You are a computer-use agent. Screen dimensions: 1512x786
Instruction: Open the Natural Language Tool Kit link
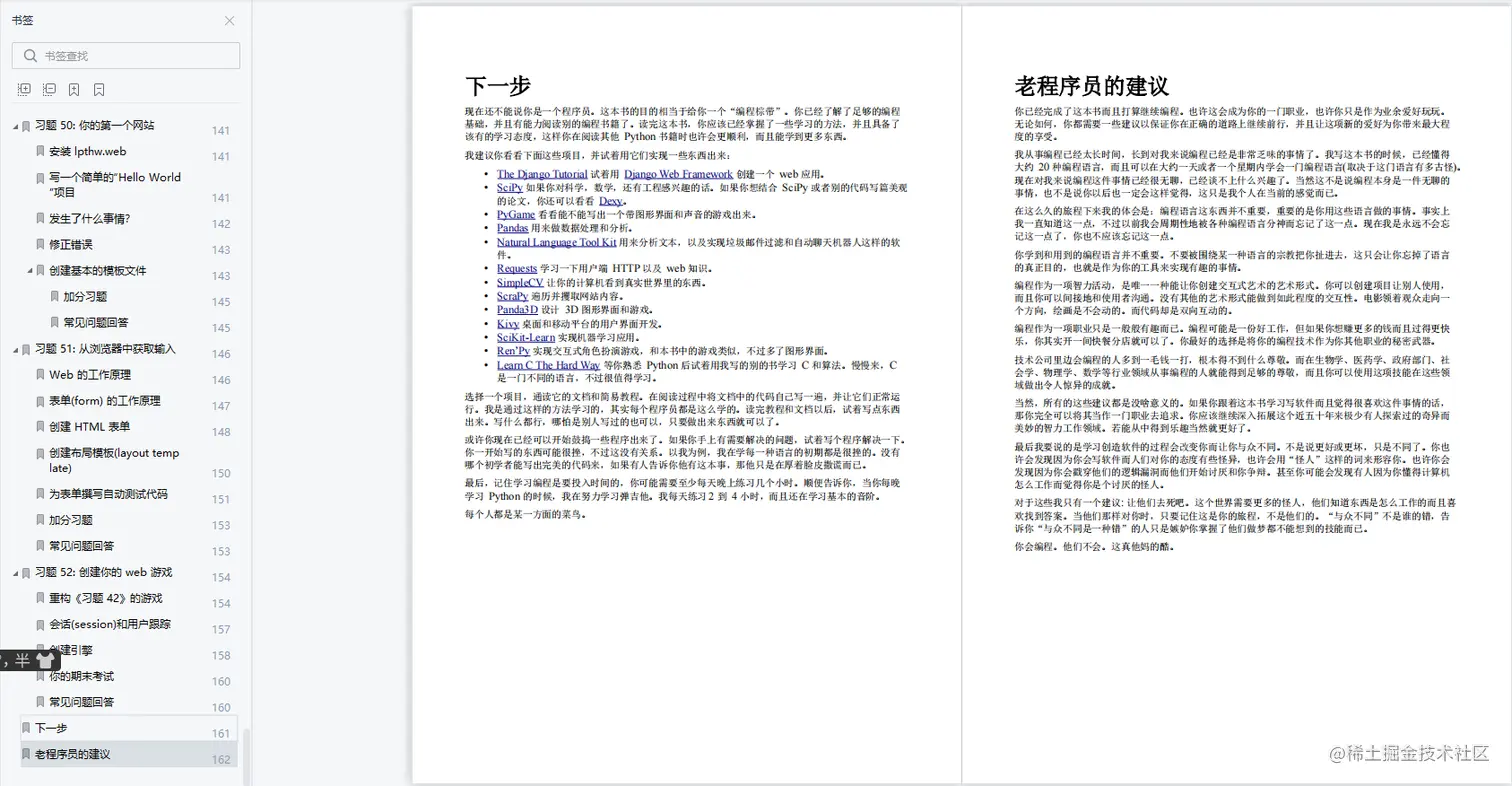point(556,242)
